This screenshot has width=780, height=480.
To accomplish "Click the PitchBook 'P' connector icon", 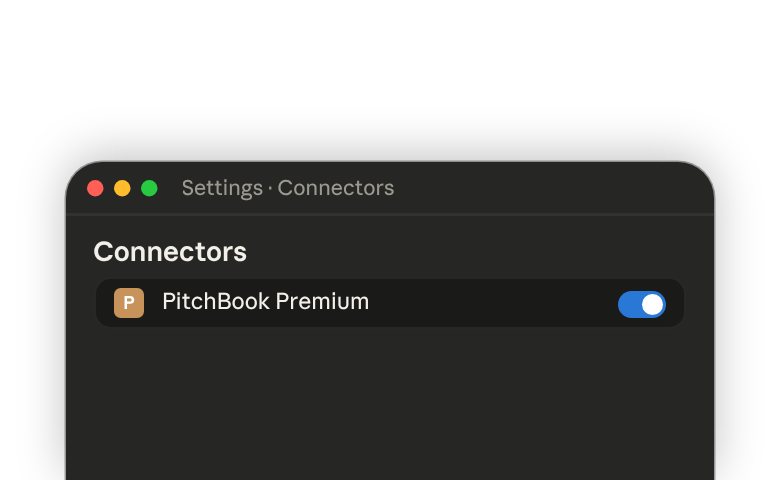I will pos(129,302).
